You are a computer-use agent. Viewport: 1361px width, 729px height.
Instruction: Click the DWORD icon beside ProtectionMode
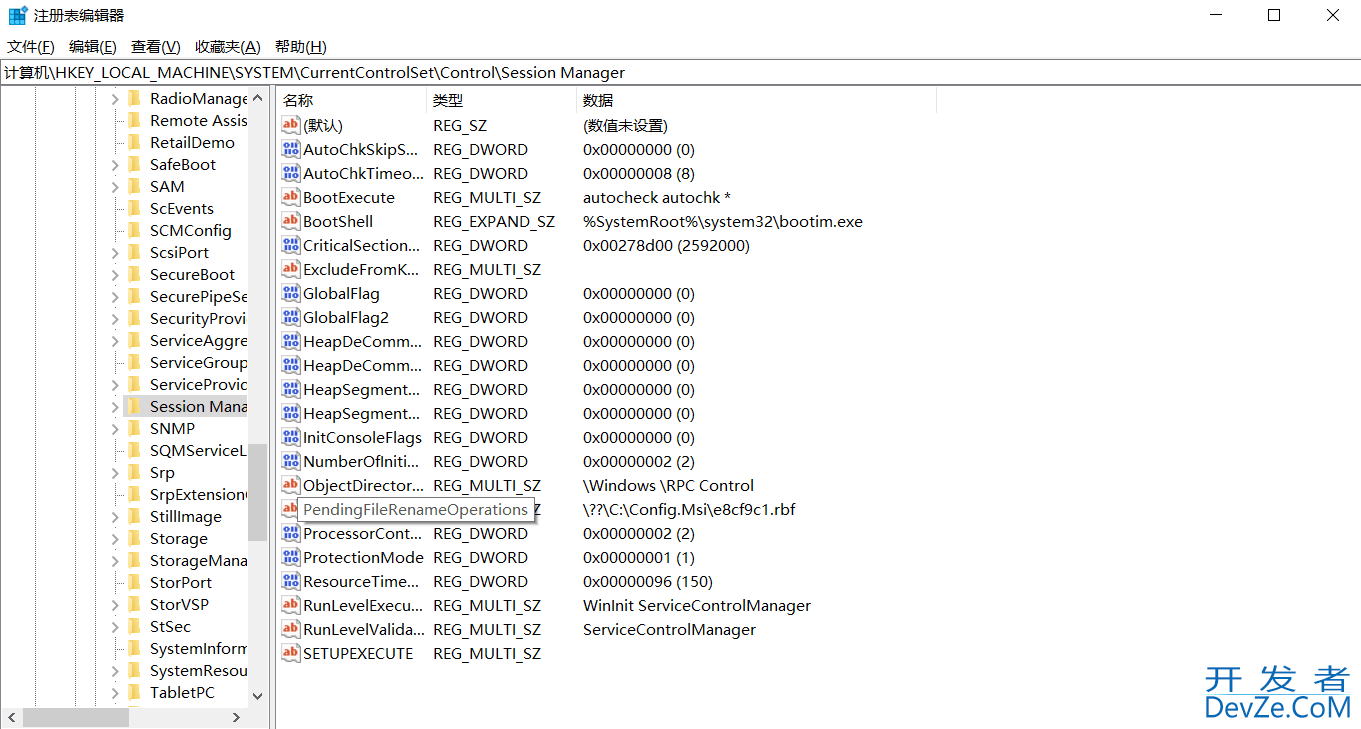(291, 557)
